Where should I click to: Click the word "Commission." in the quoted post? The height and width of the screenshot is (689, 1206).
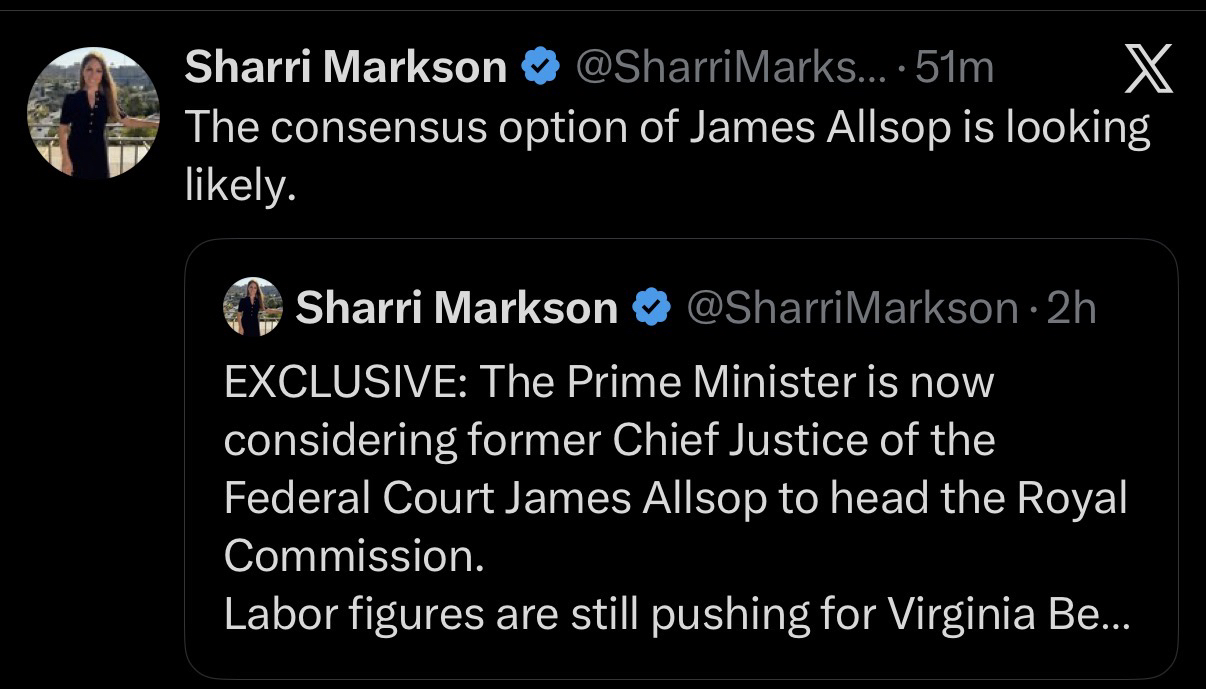tap(355, 557)
